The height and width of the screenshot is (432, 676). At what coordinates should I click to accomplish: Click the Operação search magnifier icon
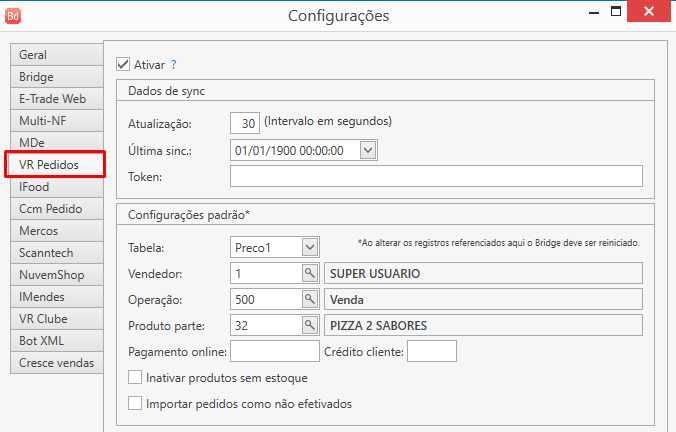pos(310,299)
